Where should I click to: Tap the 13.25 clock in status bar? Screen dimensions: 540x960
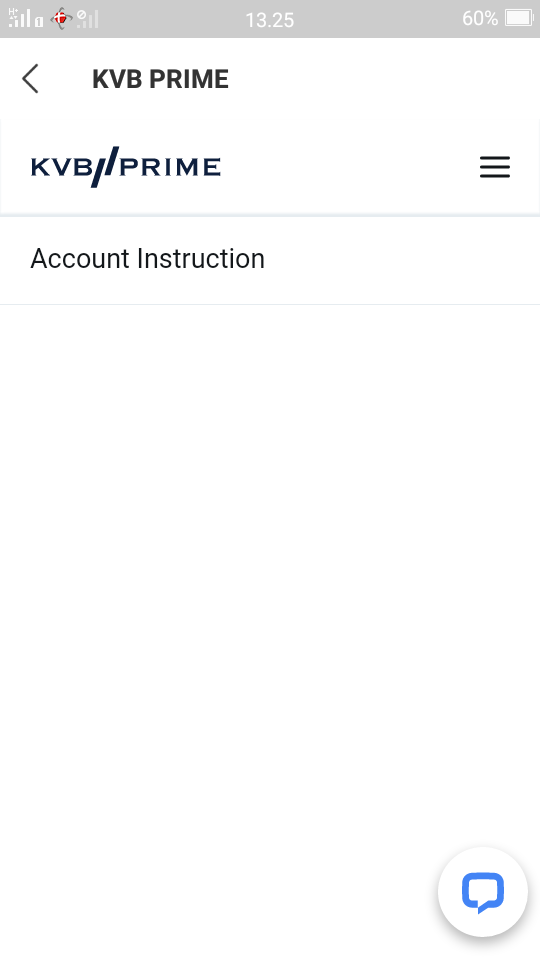pyautogui.click(x=269, y=20)
